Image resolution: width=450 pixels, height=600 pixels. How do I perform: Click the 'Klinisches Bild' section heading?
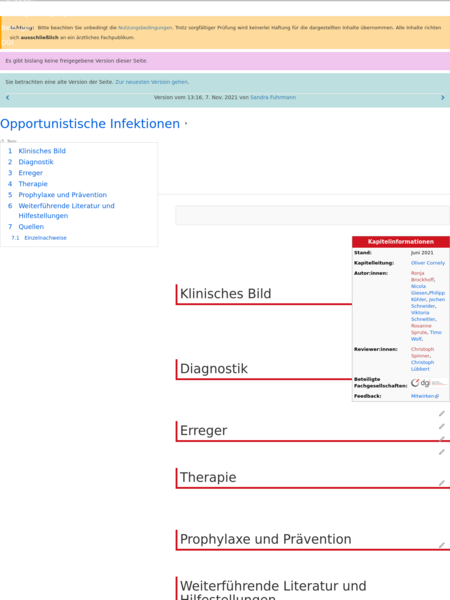pos(225,293)
